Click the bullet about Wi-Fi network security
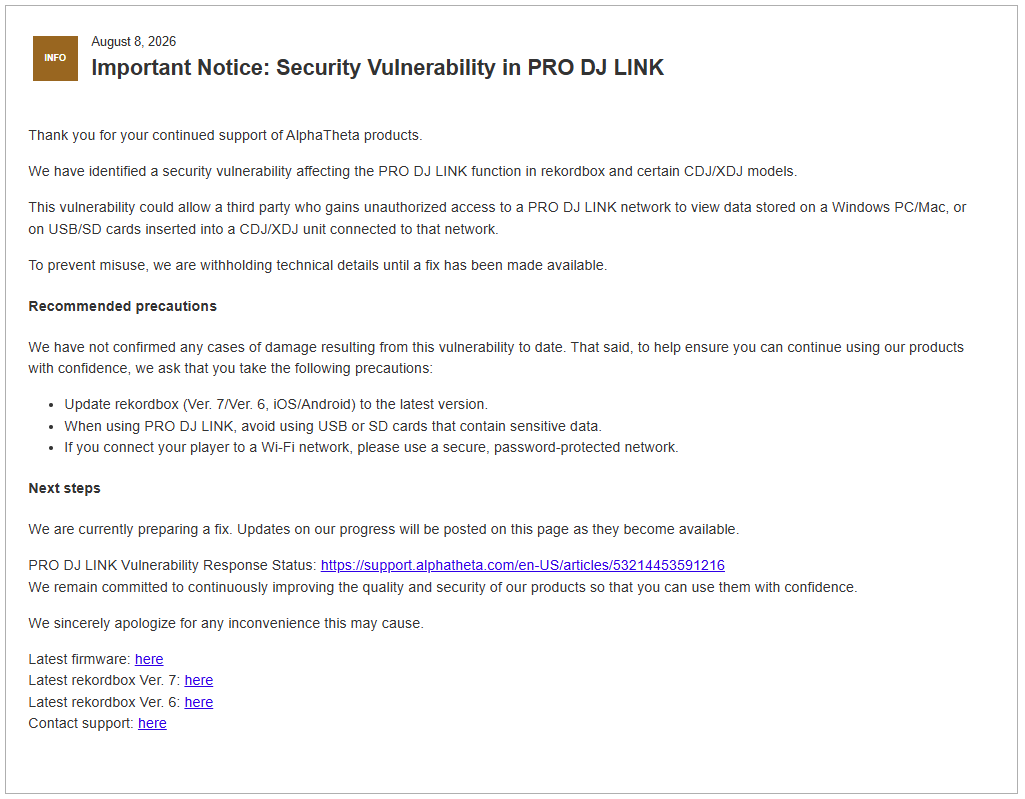The width and height of the screenshot is (1025, 799). [371, 448]
